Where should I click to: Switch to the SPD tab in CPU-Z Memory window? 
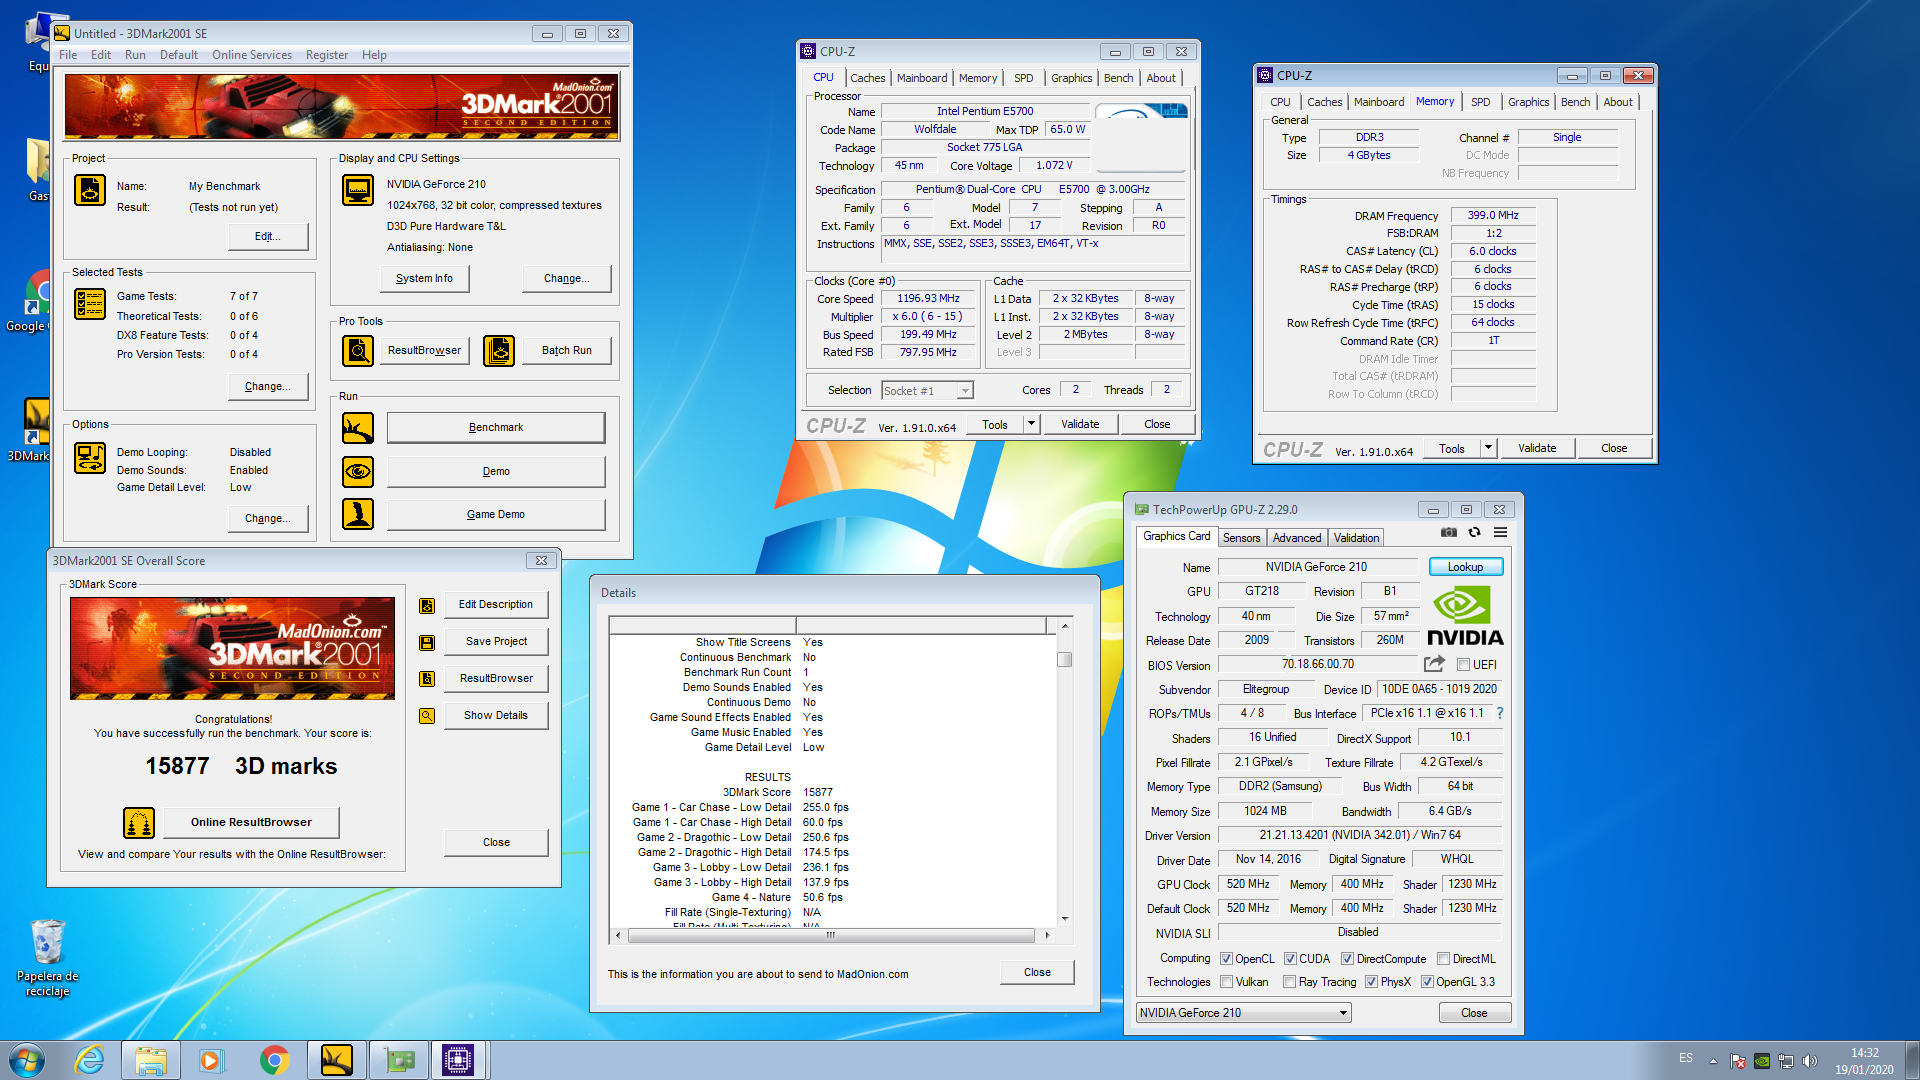(1480, 102)
